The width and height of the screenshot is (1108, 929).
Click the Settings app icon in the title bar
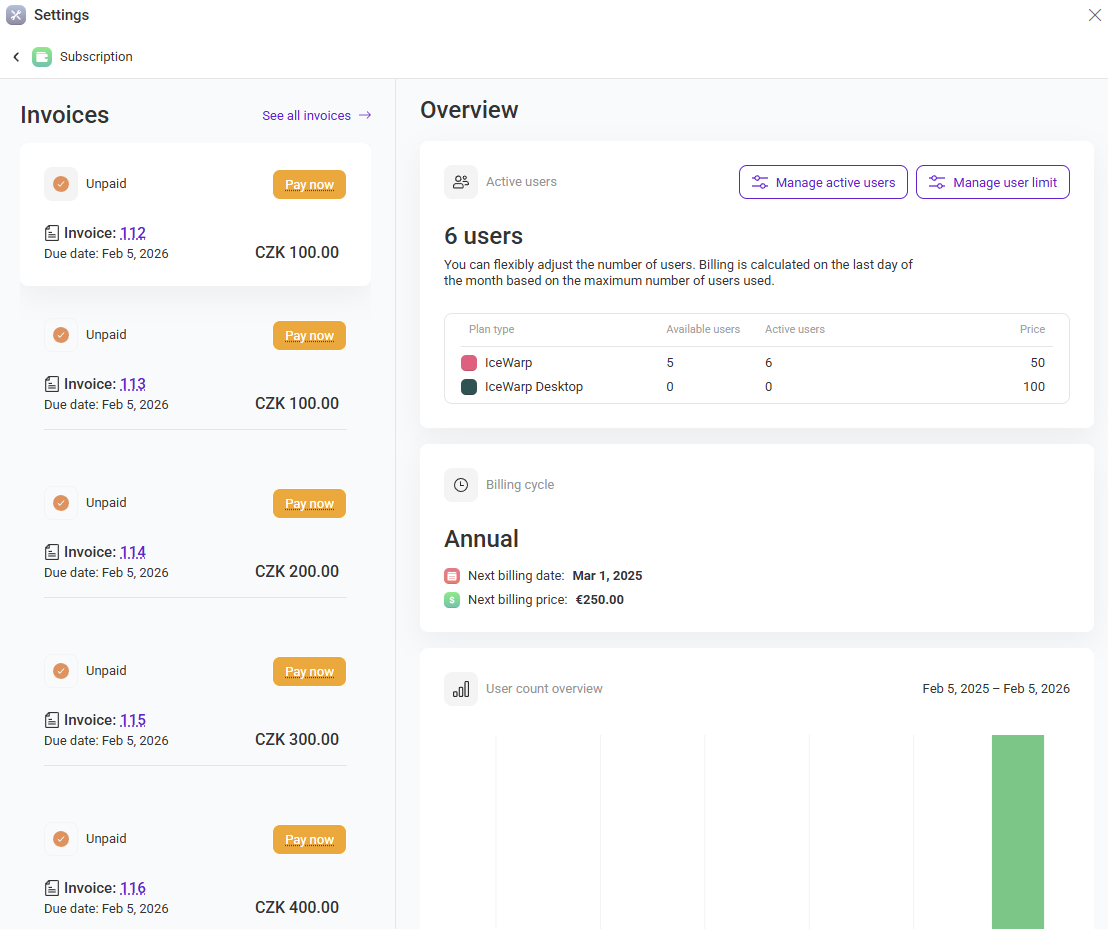click(x=14, y=15)
